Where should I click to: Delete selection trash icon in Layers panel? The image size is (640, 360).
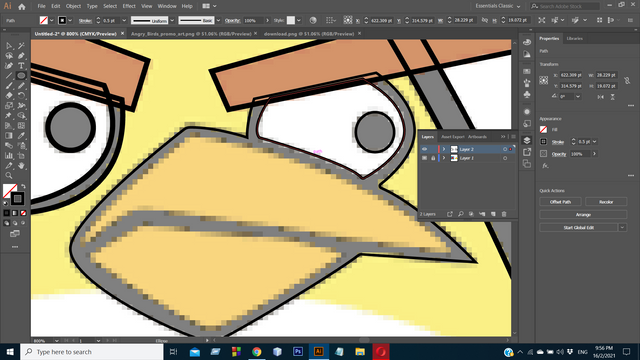tap(504, 214)
